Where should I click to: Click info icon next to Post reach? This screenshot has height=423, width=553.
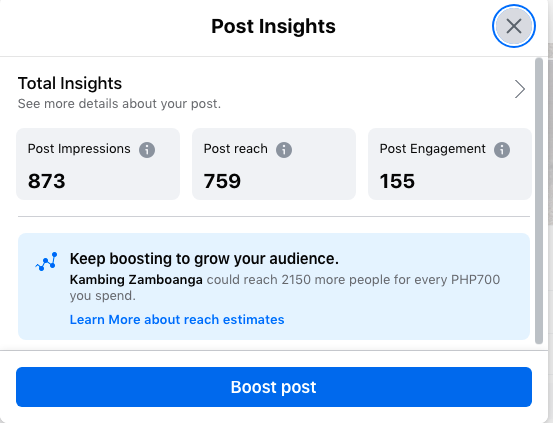284,150
